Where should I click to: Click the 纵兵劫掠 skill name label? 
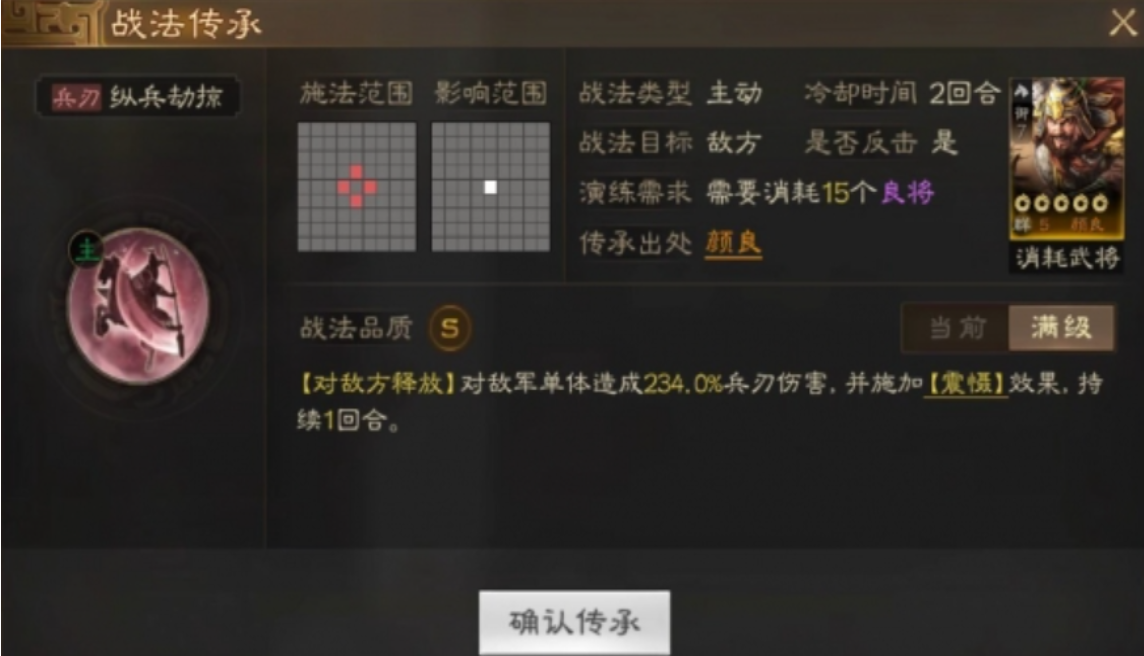[x=166, y=97]
